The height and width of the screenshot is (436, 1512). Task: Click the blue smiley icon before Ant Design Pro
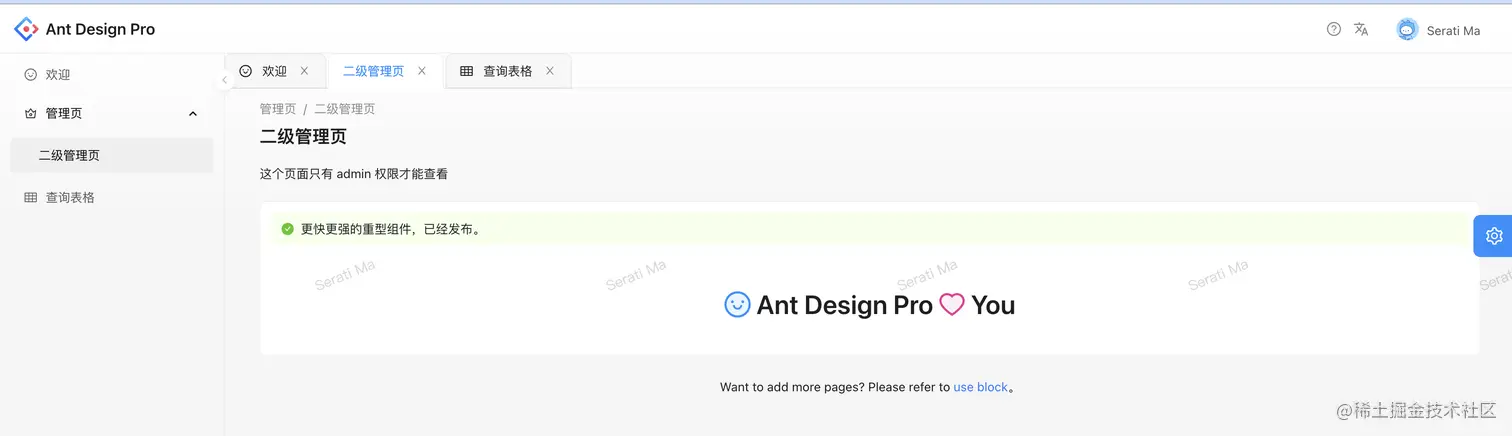click(737, 304)
